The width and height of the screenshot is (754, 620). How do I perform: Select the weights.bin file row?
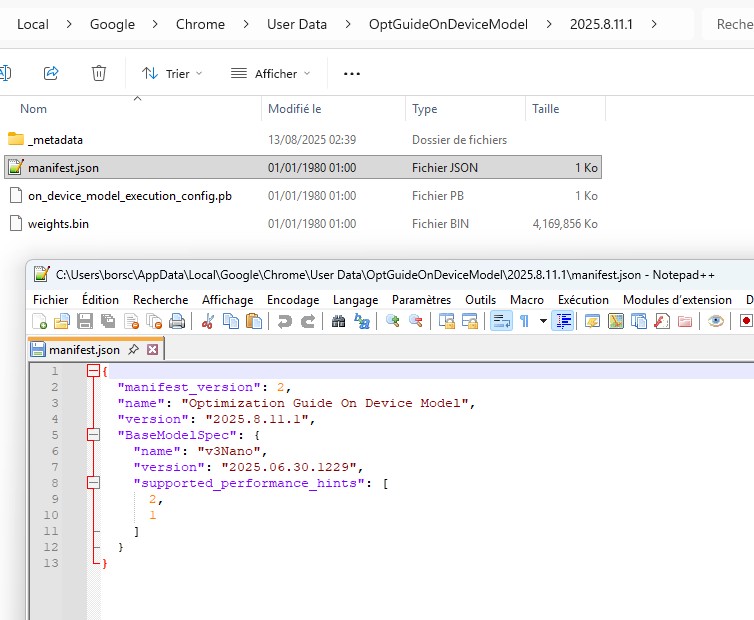(303, 224)
